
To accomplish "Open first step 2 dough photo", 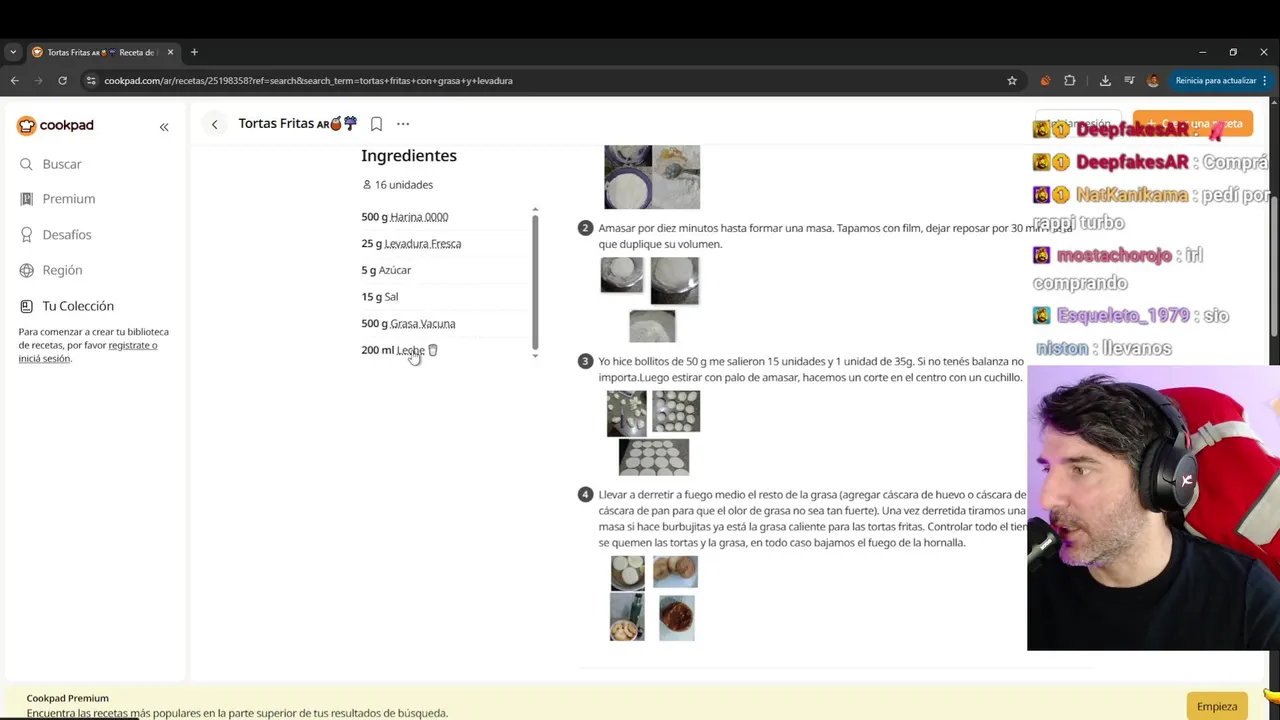I will pyautogui.click(x=622, y=275).
